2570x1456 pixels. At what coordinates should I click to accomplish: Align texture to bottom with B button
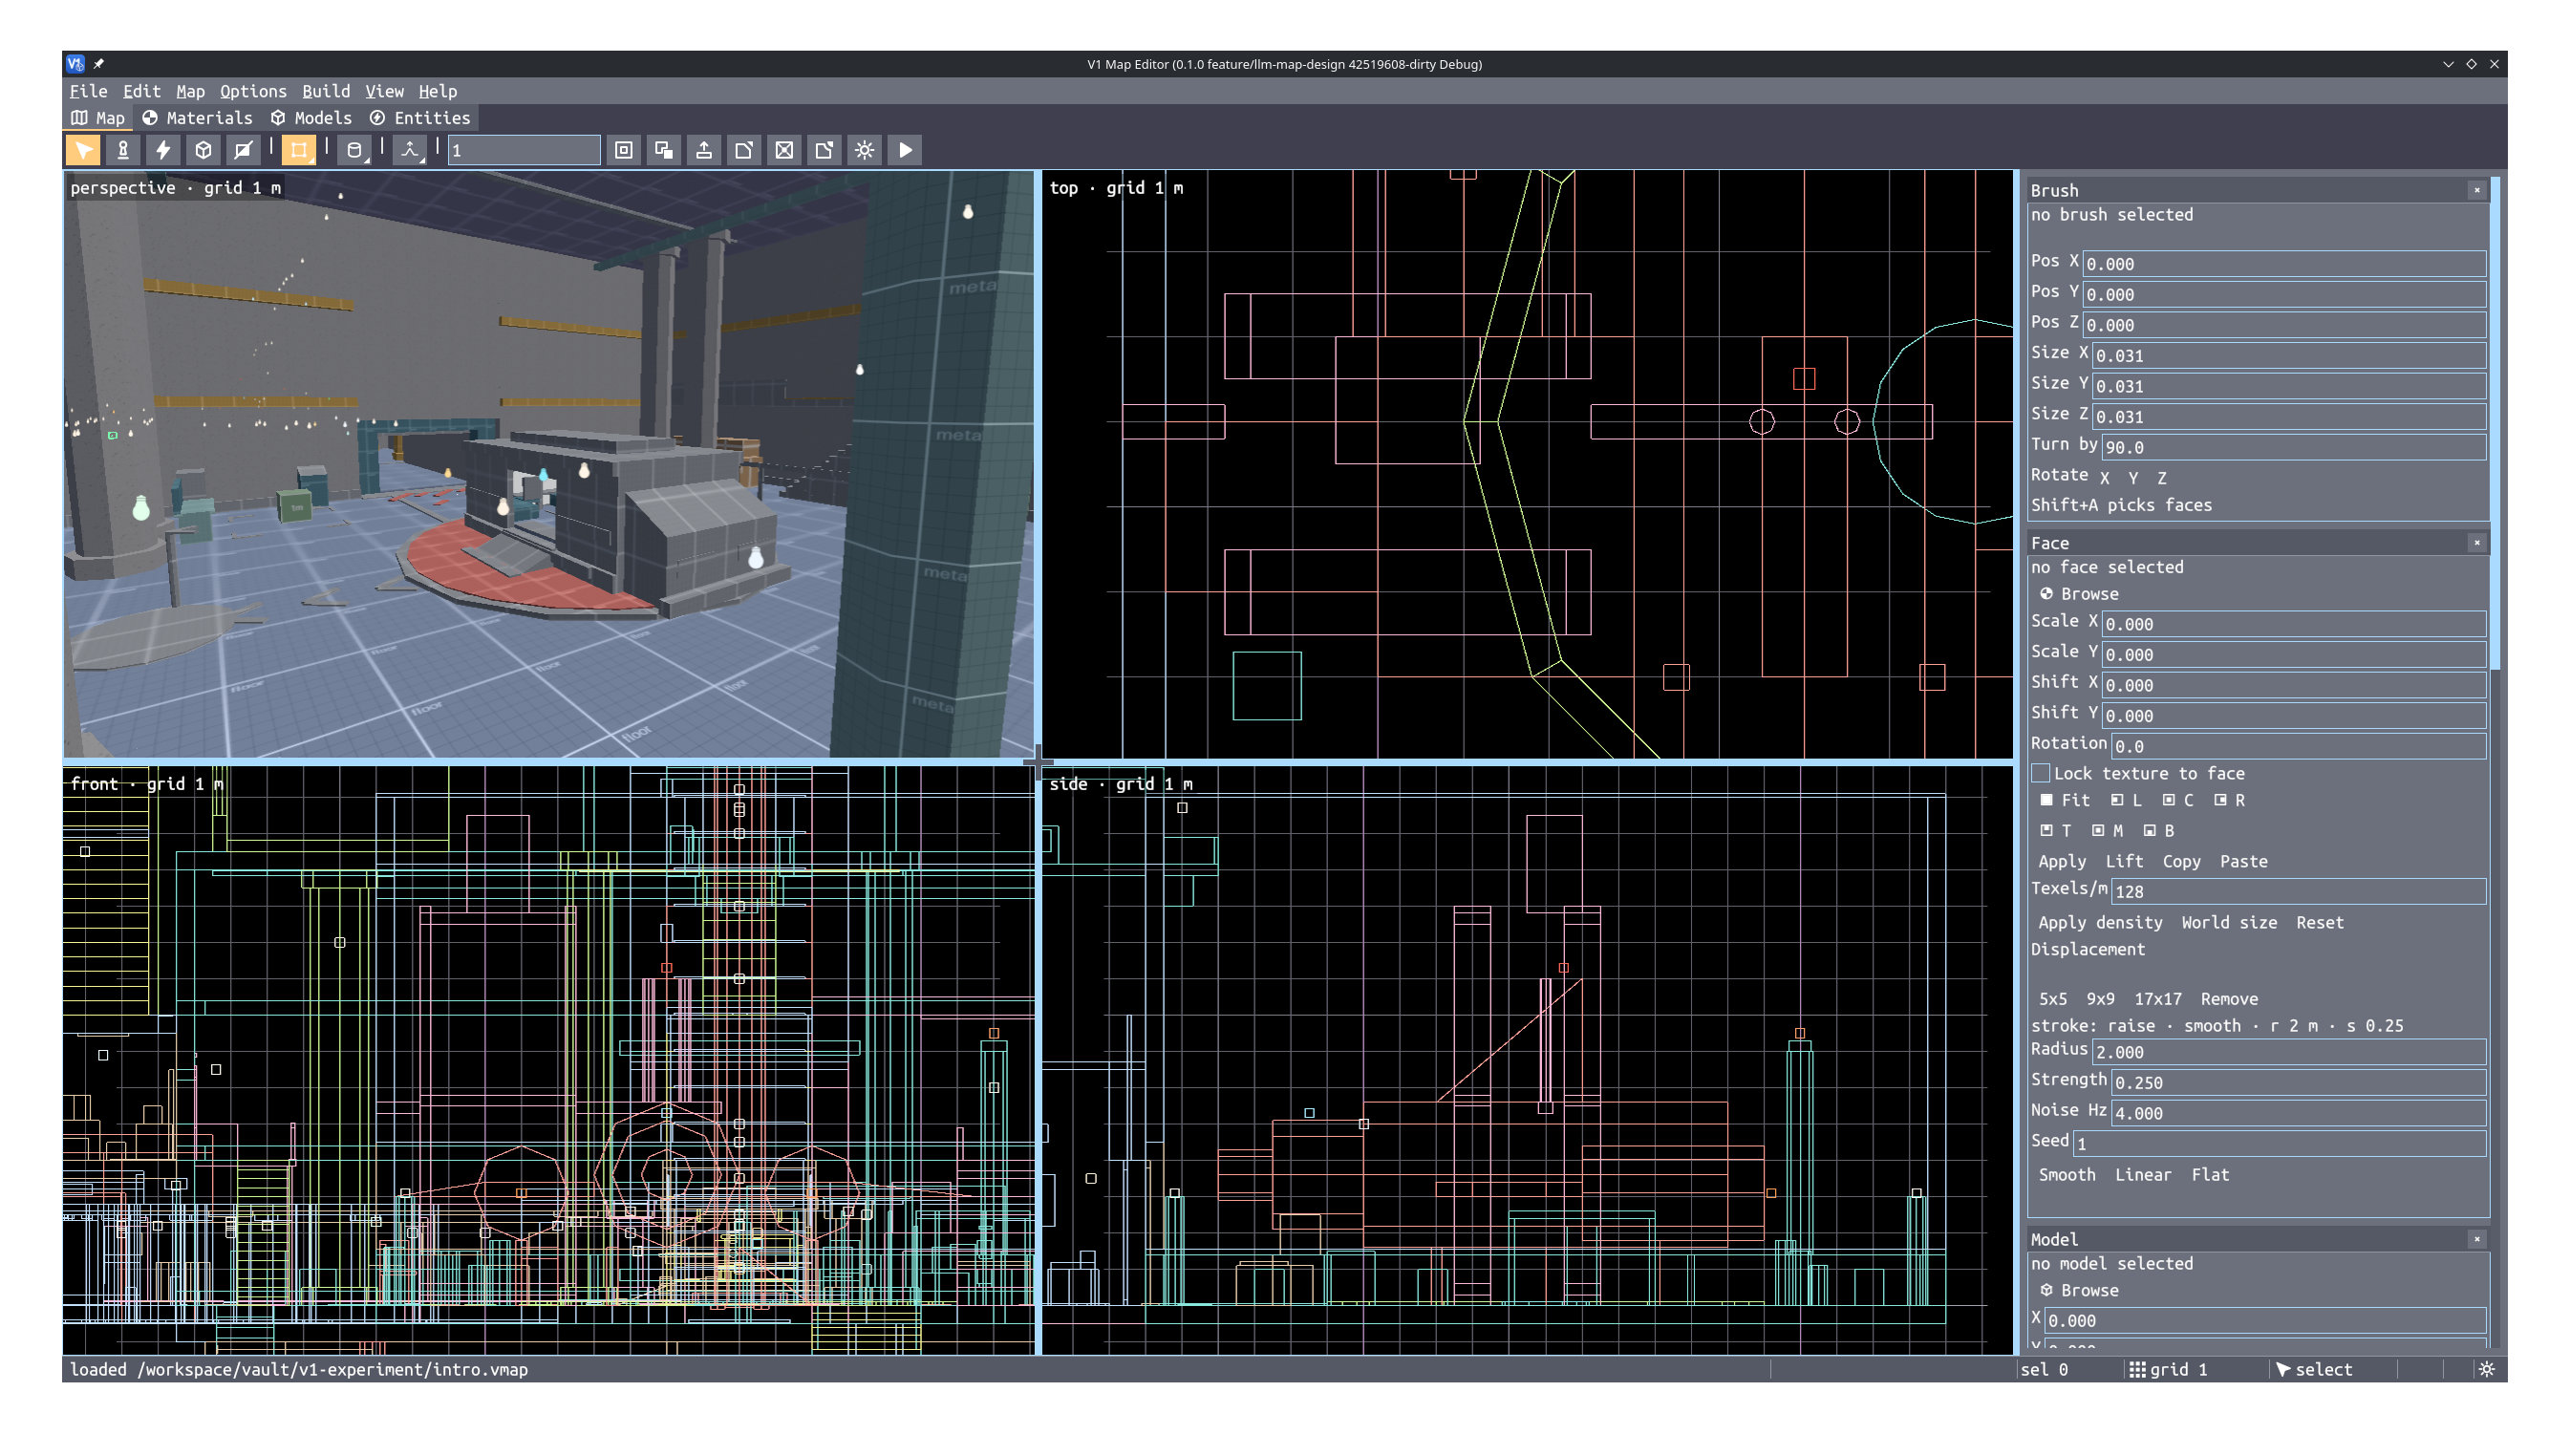click(x=2159, y=831)
